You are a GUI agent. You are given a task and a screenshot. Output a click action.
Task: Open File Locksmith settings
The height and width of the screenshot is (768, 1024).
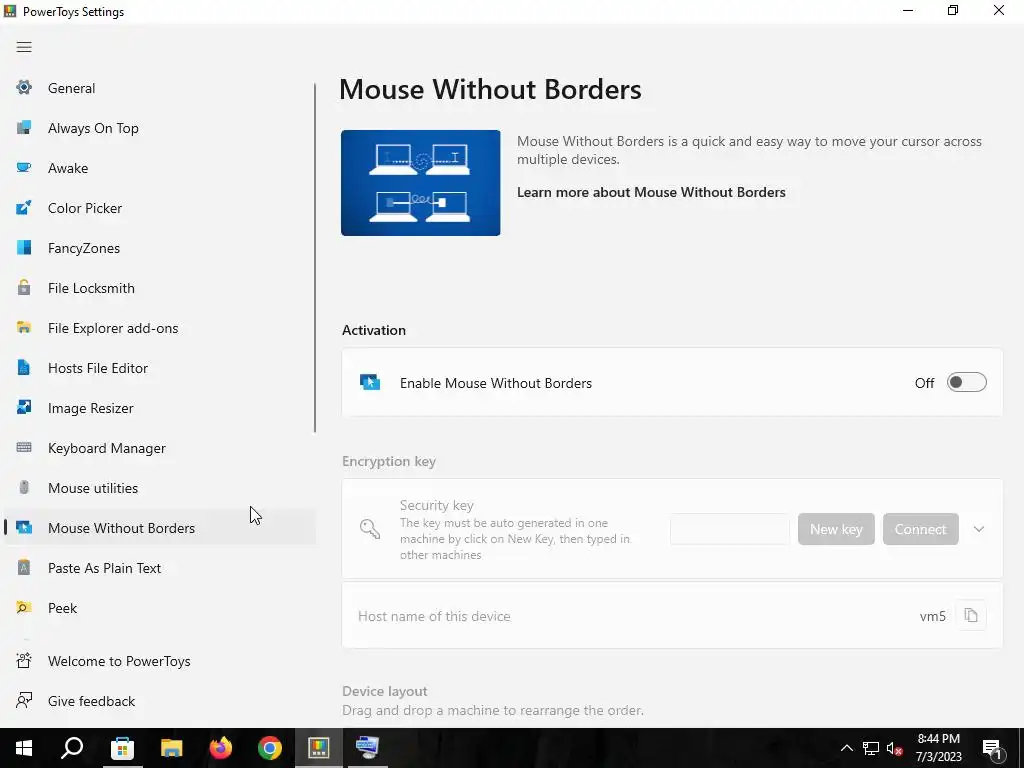pos(159,288)
